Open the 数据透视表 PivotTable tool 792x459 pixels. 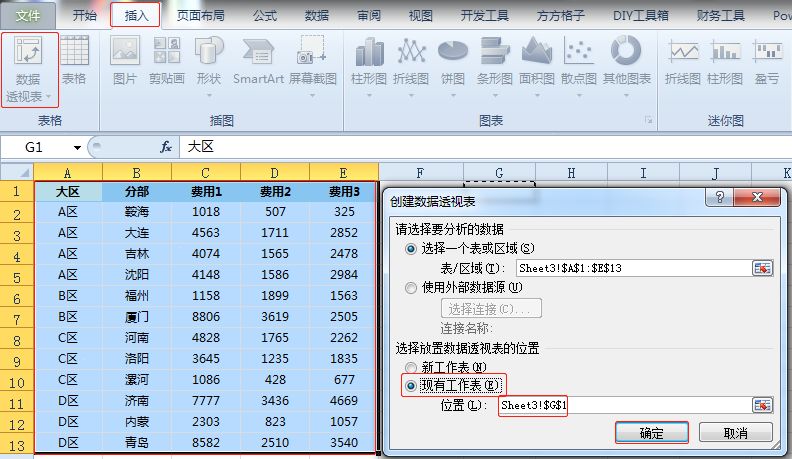click(x=29, y=70)
